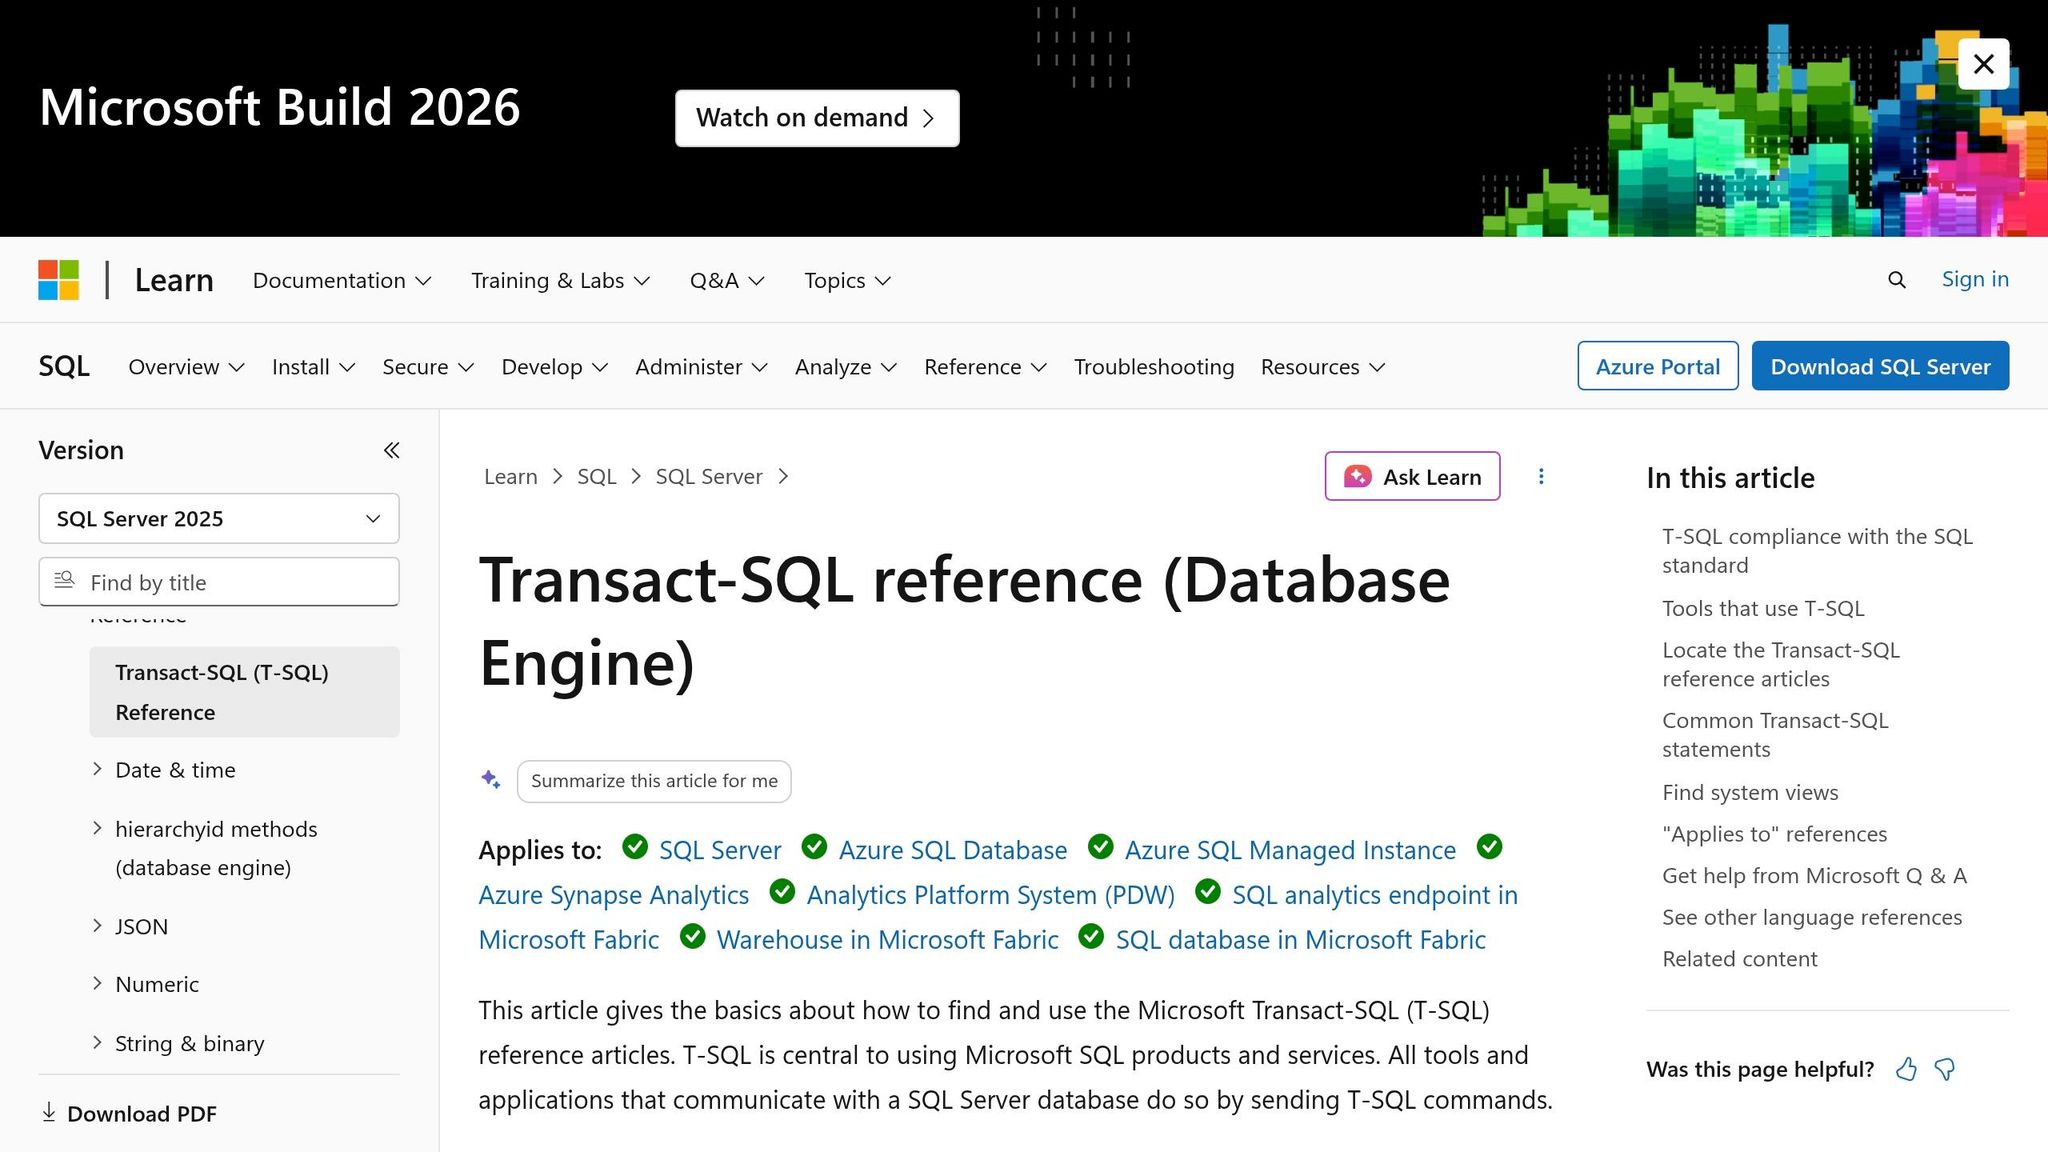The image size is (2048, 1152).
Task: Expand the Numeric tree node
Action: click(97, 984)
